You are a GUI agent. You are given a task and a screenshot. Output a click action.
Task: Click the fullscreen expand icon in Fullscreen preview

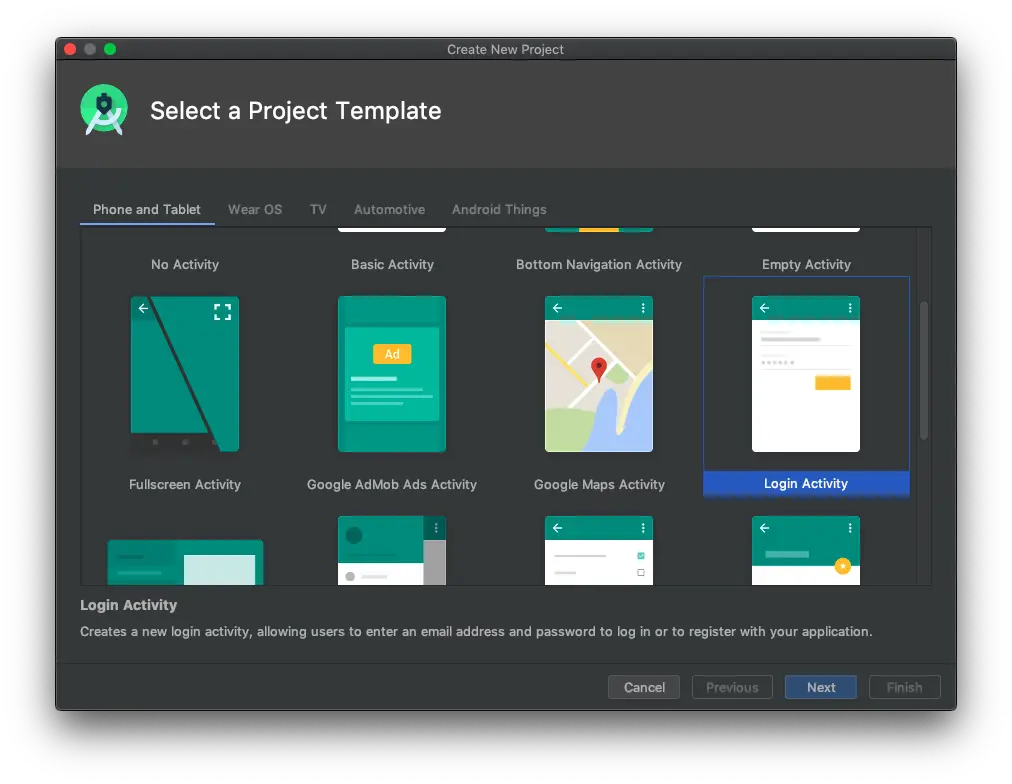(x=222, y=312)
